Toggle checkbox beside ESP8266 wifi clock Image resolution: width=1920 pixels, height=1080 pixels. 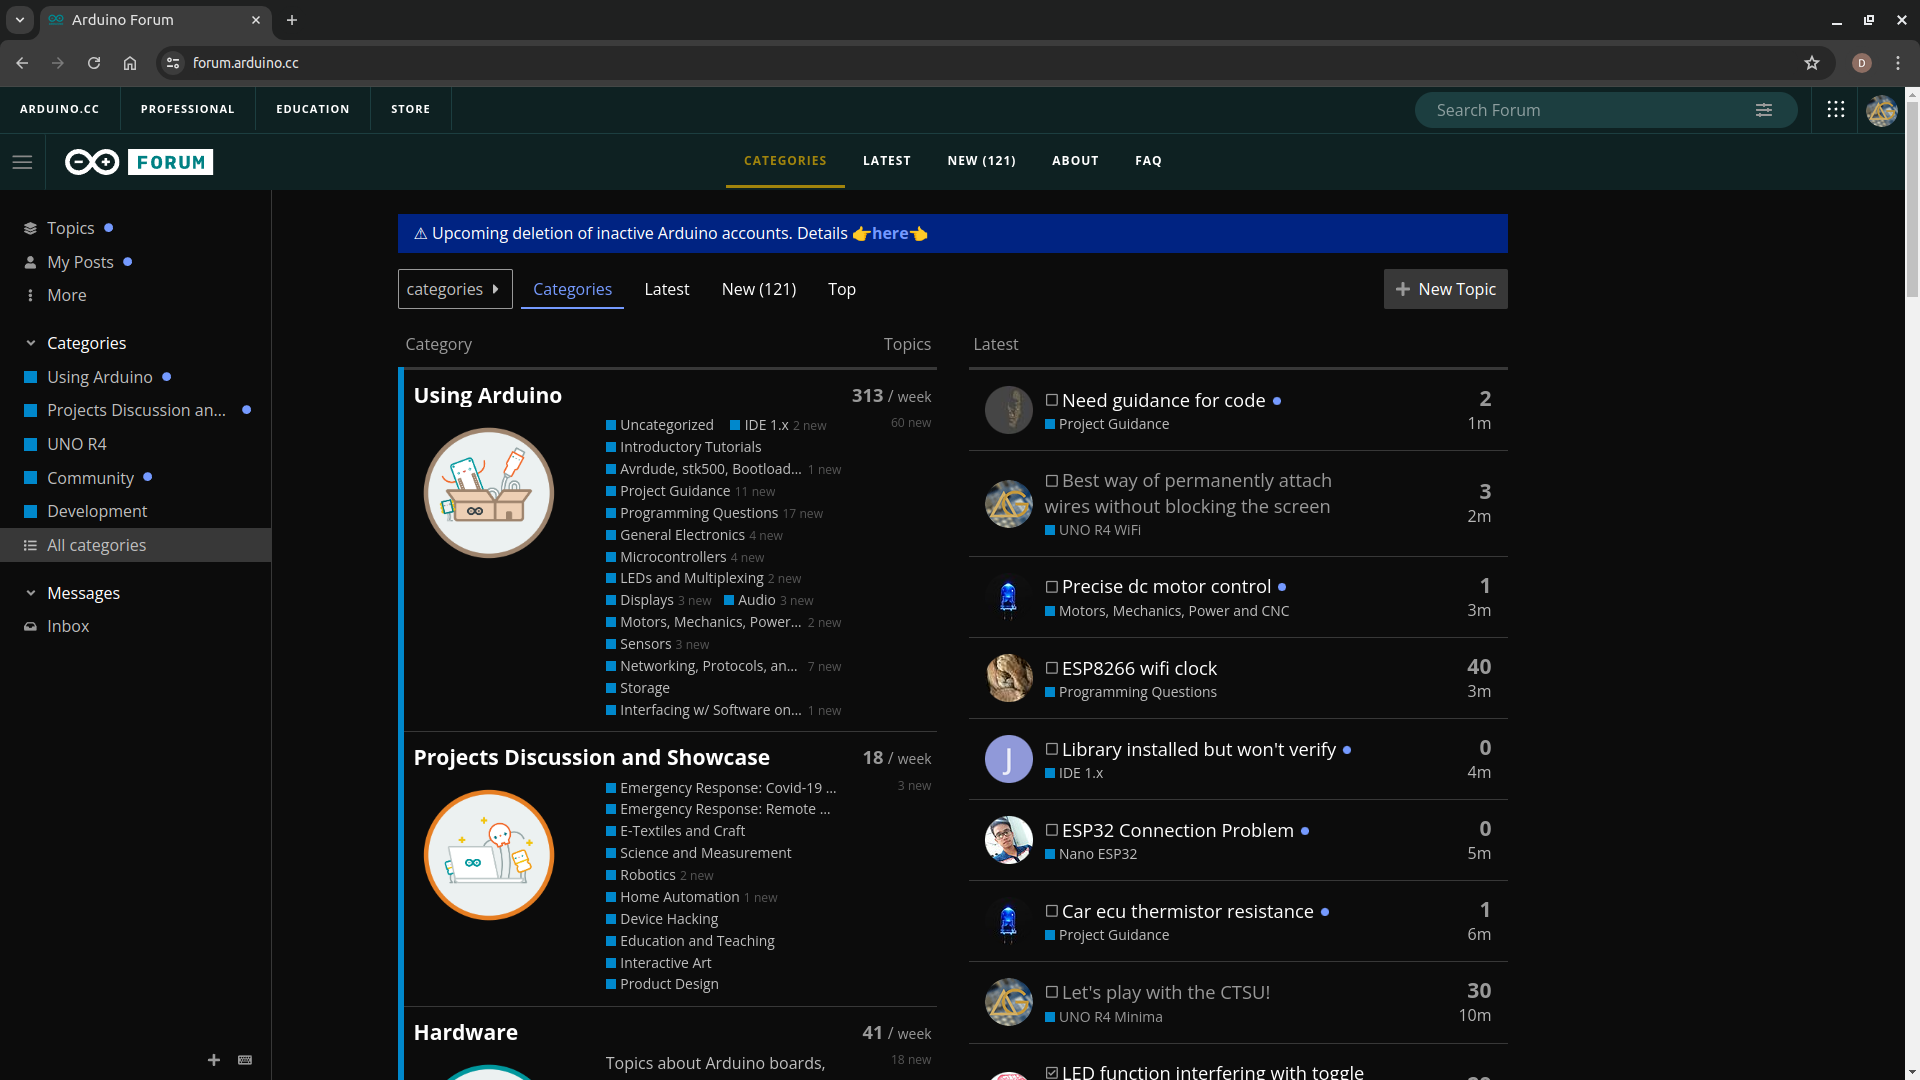[x=1052, y=668]
